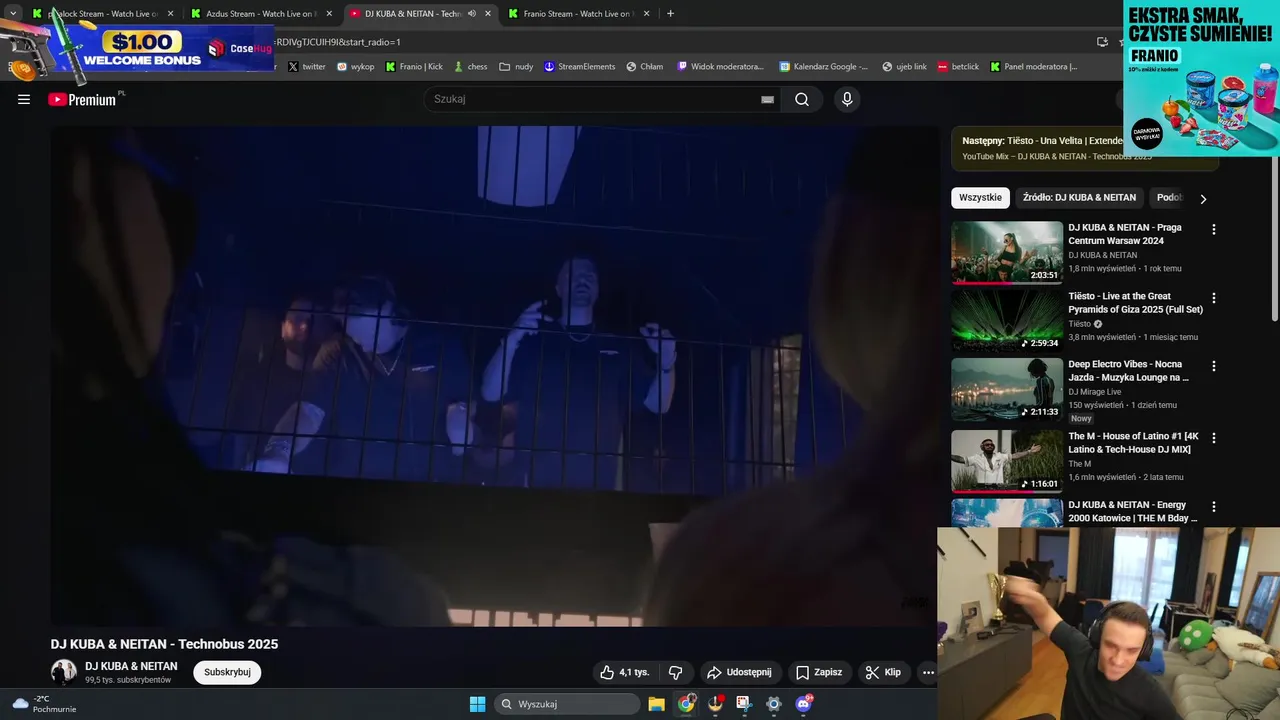
Task: Open the YouTube hamburger guide menu
Action: coord(24,99)
